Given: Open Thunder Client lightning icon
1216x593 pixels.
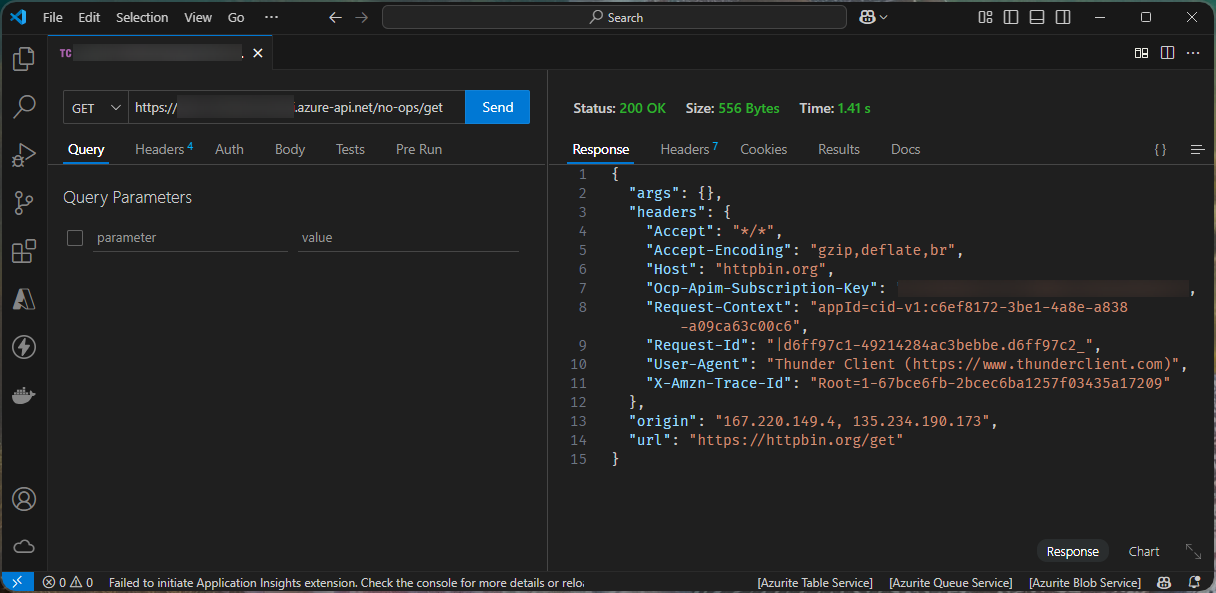Looking at the screenshot, I should coord(23,347).
